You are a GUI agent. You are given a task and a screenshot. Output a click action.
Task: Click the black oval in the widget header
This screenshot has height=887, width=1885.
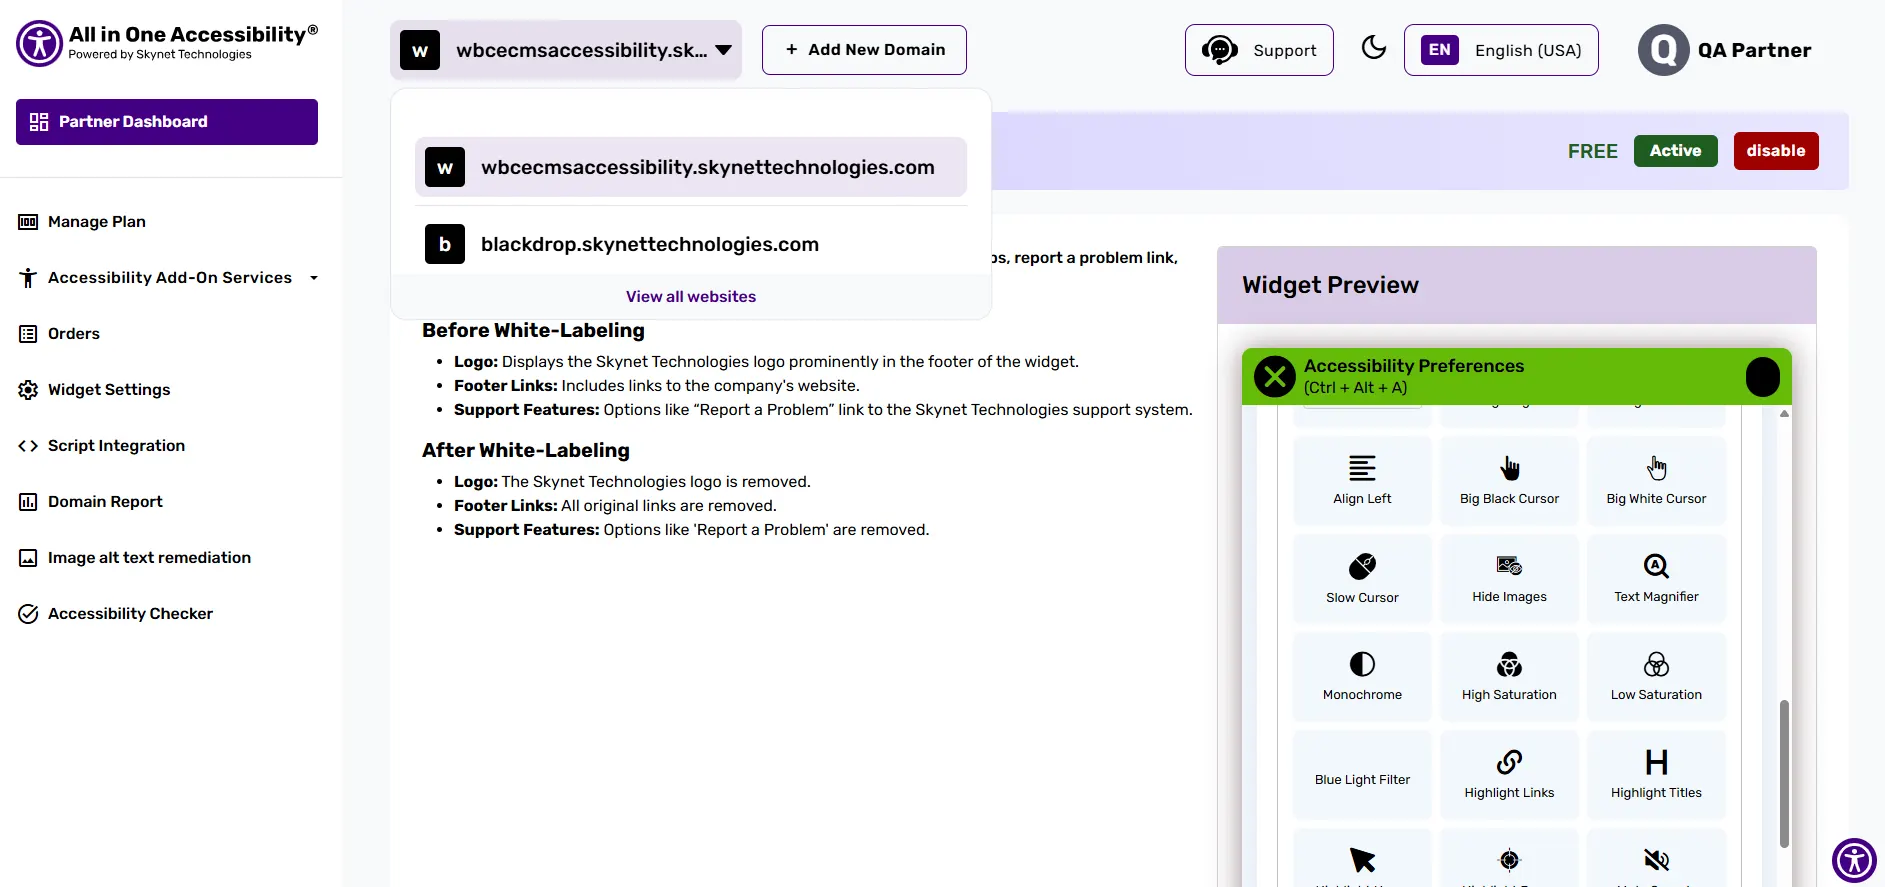click(x=1763, y=377)
